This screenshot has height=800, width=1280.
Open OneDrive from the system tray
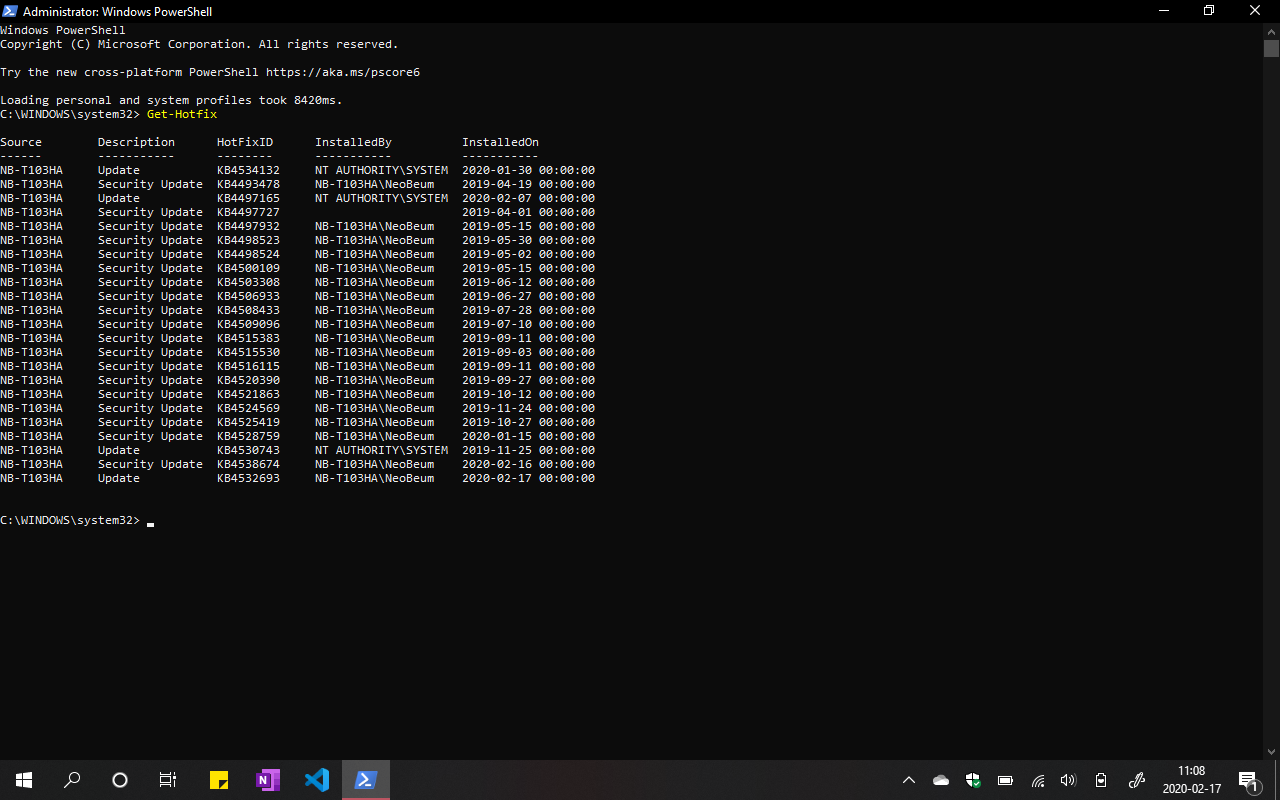pos(940,780)
